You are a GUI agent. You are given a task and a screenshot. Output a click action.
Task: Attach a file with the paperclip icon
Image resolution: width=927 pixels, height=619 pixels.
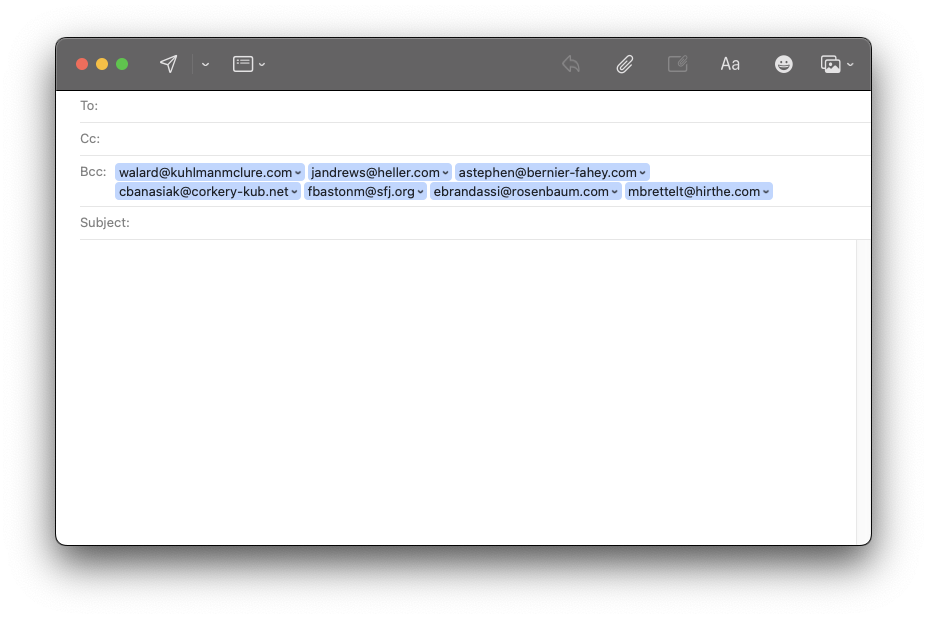625,64
